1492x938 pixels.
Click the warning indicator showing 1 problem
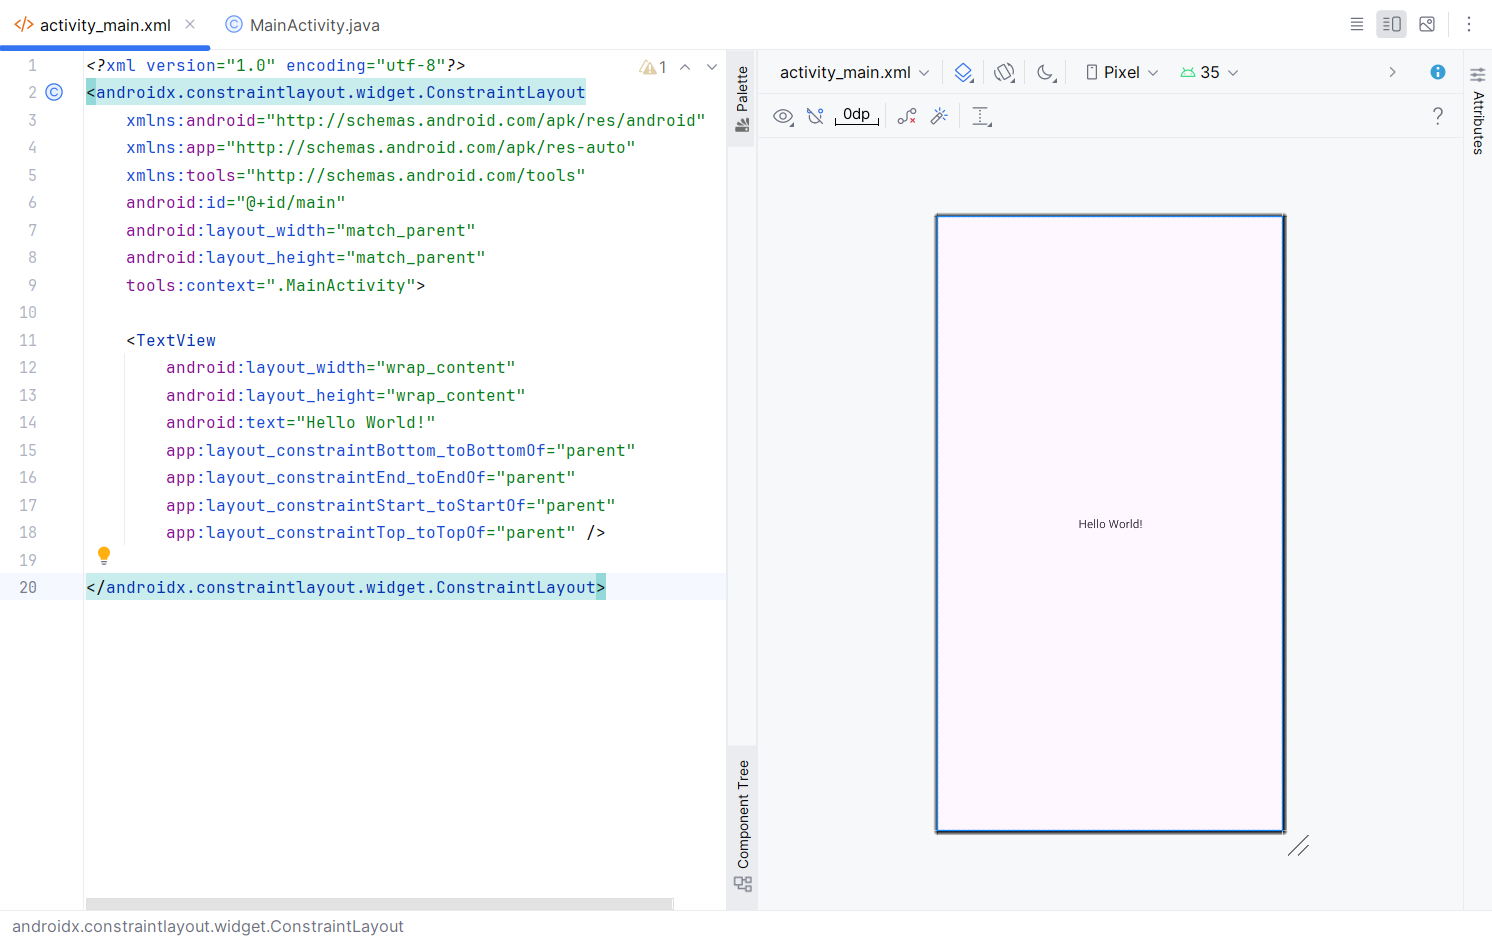coord(653,67)
